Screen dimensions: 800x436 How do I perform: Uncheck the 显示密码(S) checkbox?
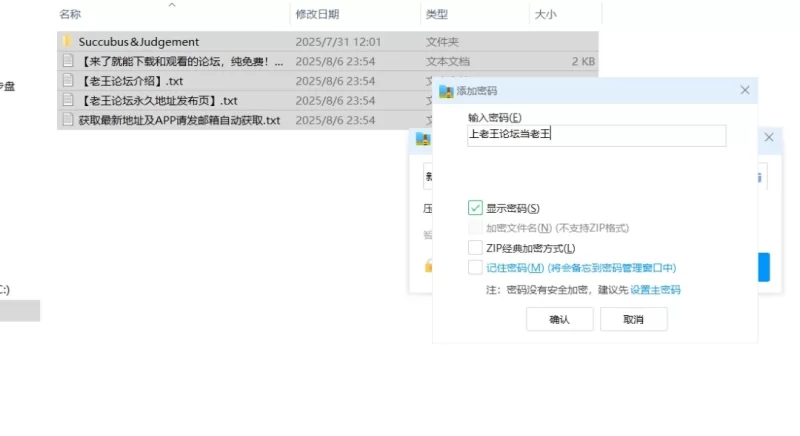(x=475, y=208)
